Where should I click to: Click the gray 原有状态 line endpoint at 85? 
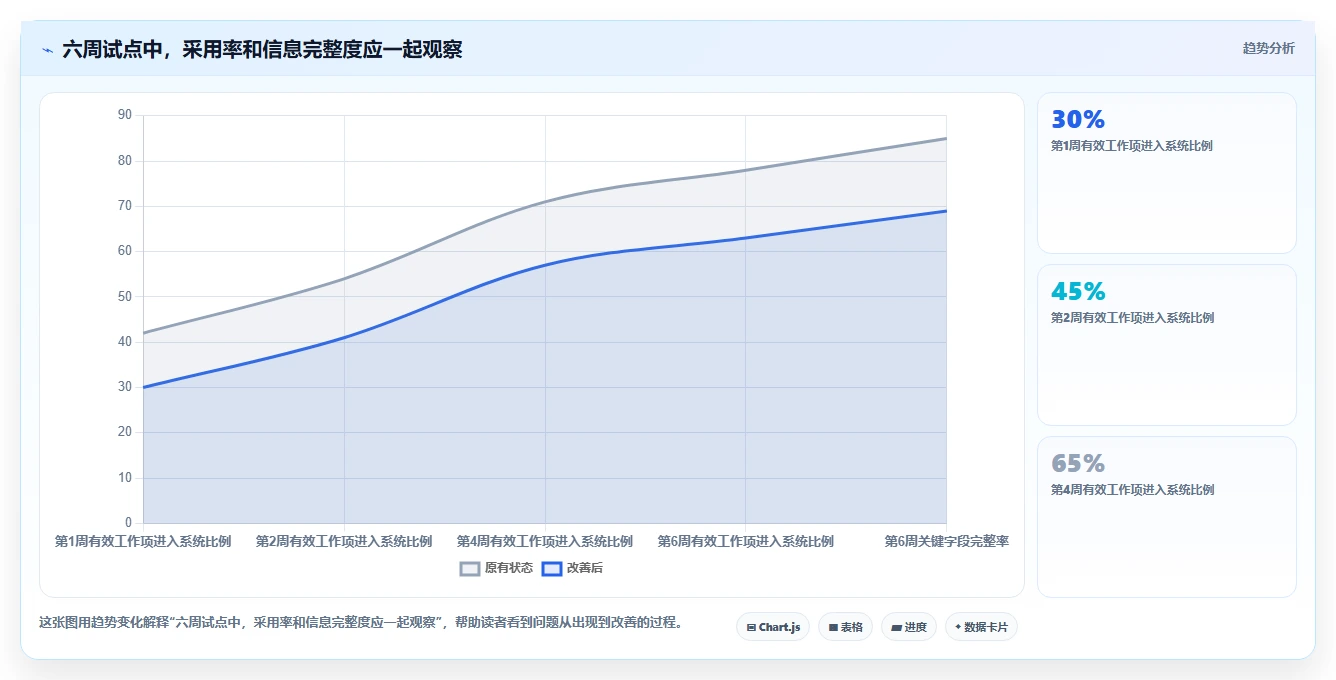coord(946,138)
